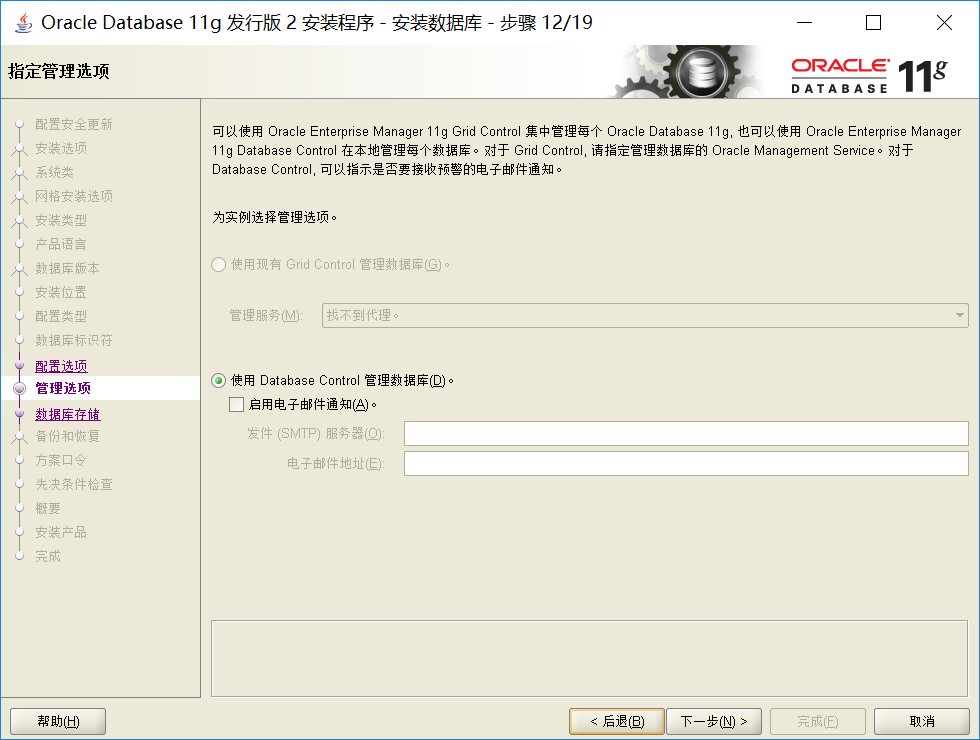Click the 安装选项 step in sidebar
This screenshot has height=740, width=980.
point(61,148)
